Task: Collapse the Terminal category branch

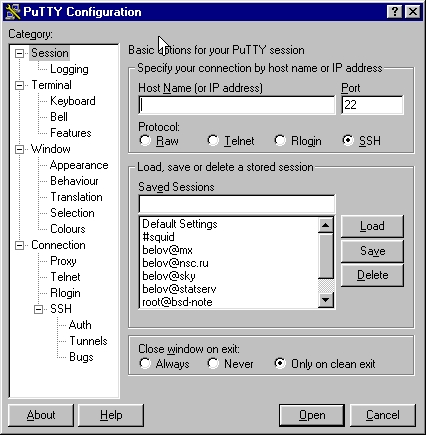Action: 20,85
